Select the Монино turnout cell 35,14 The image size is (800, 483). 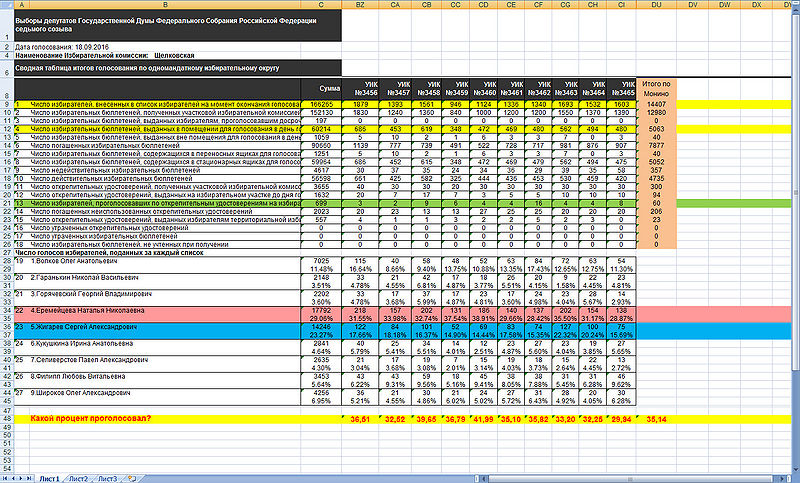[656, 419]
